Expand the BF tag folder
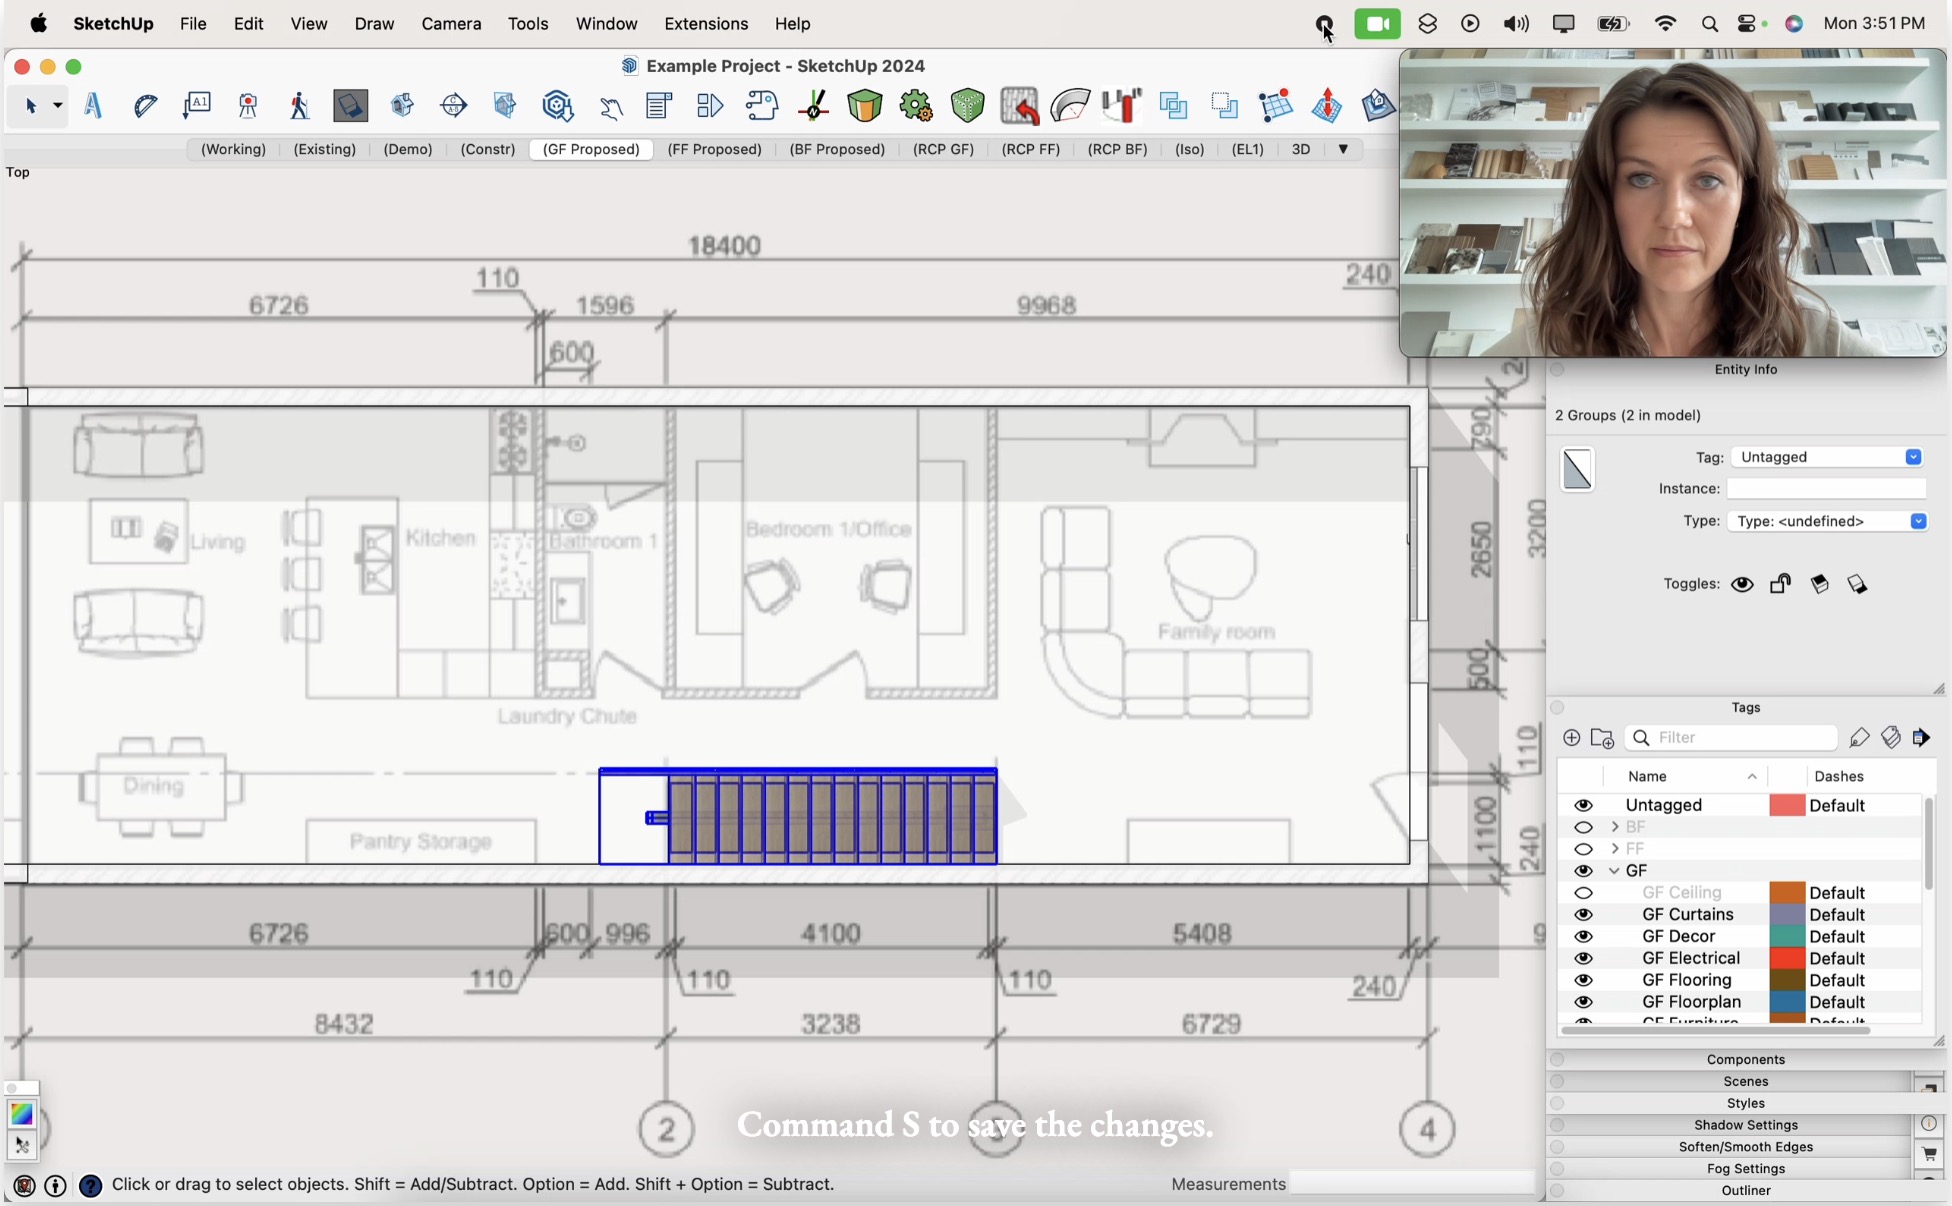This screenshot has width=1952, height=1206. pos(1614,827)
